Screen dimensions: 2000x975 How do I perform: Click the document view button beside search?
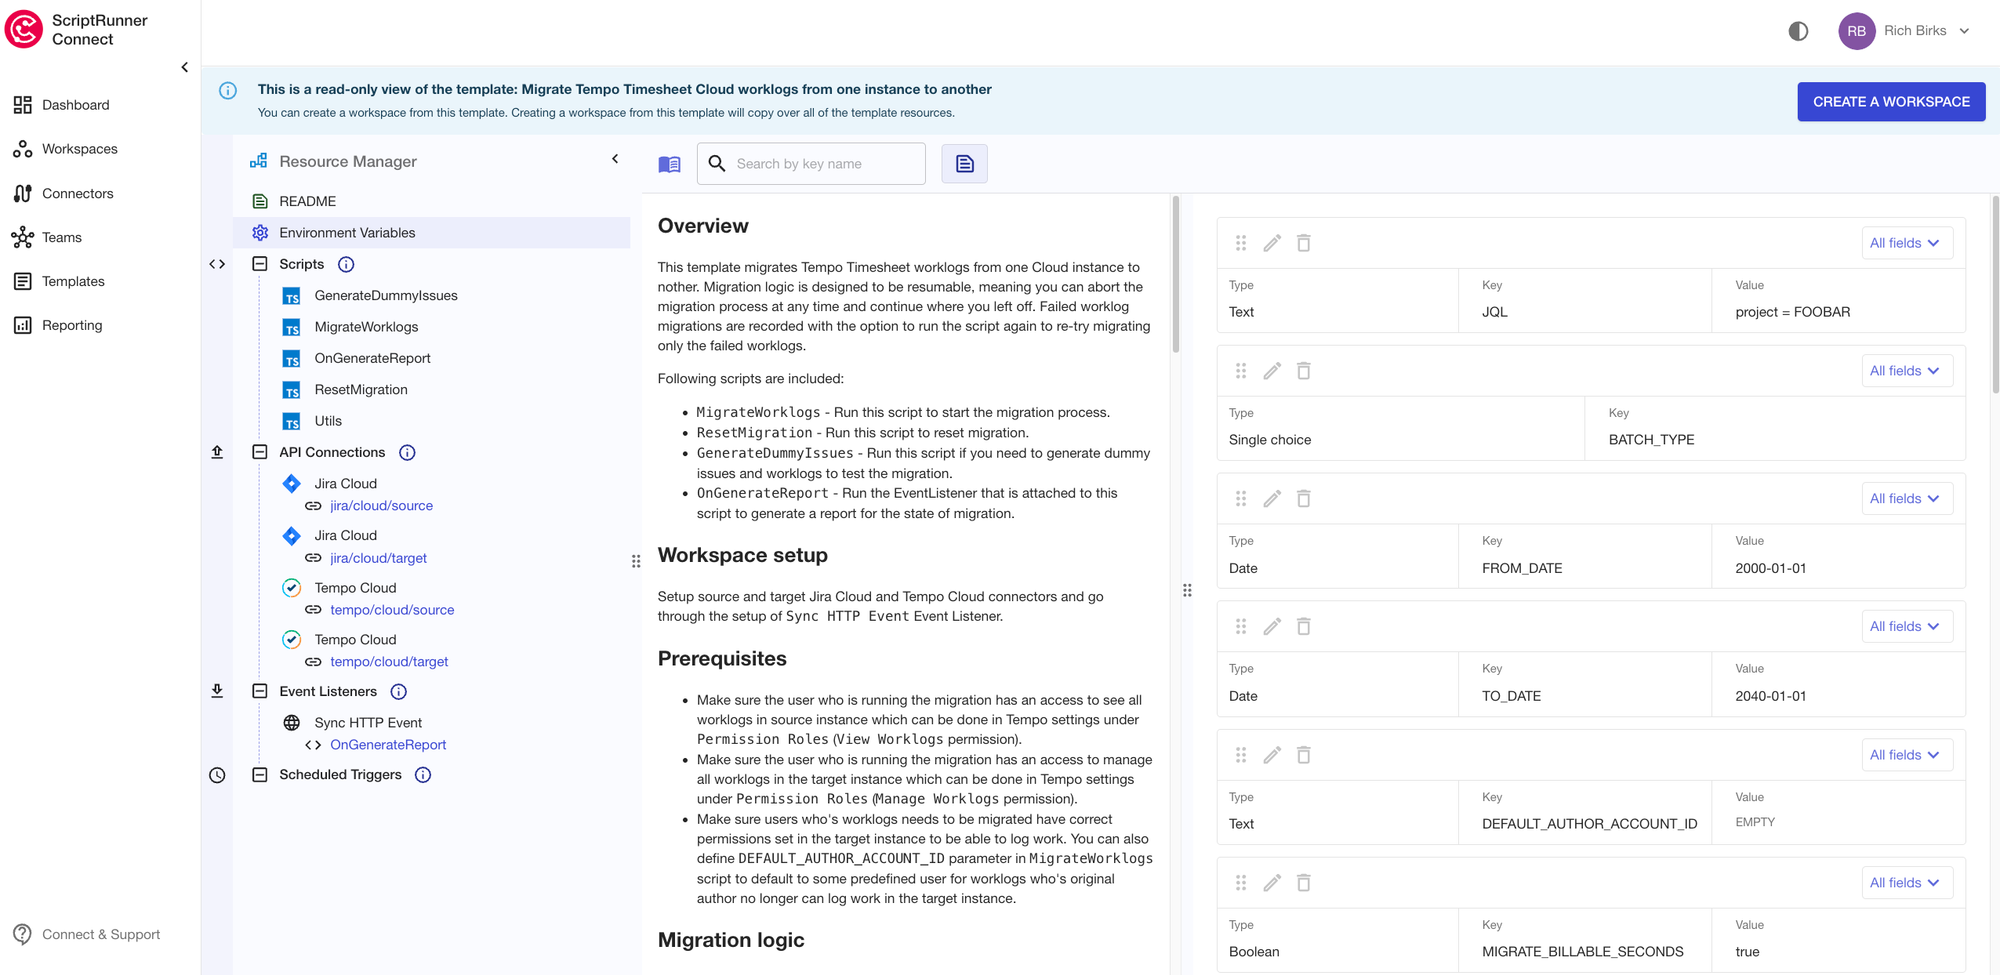click(x=964, y=164)
